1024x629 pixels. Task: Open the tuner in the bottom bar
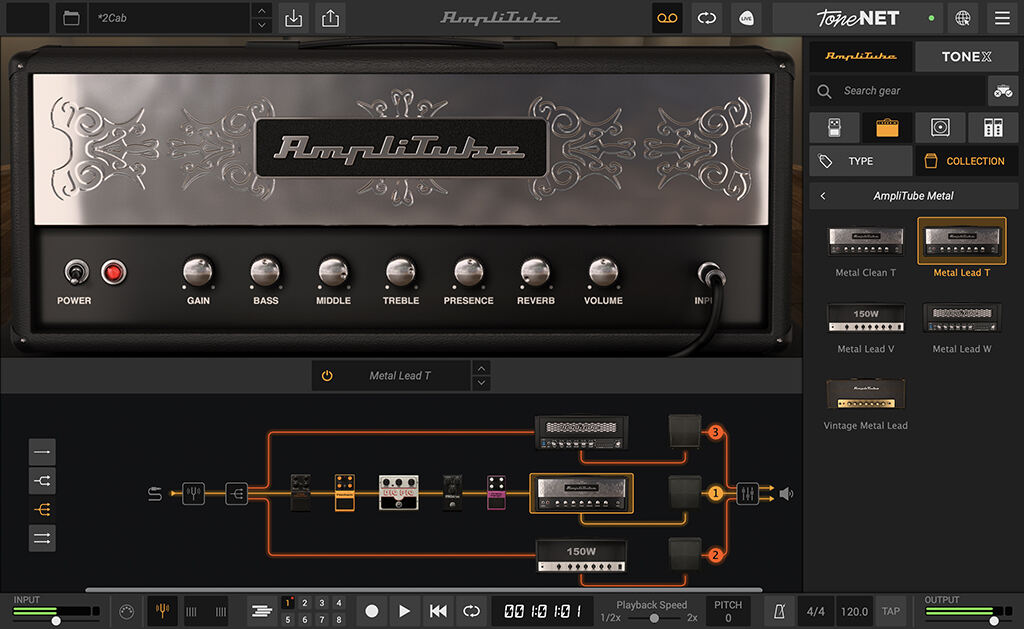pyautogui.click(x=163, y=611)
